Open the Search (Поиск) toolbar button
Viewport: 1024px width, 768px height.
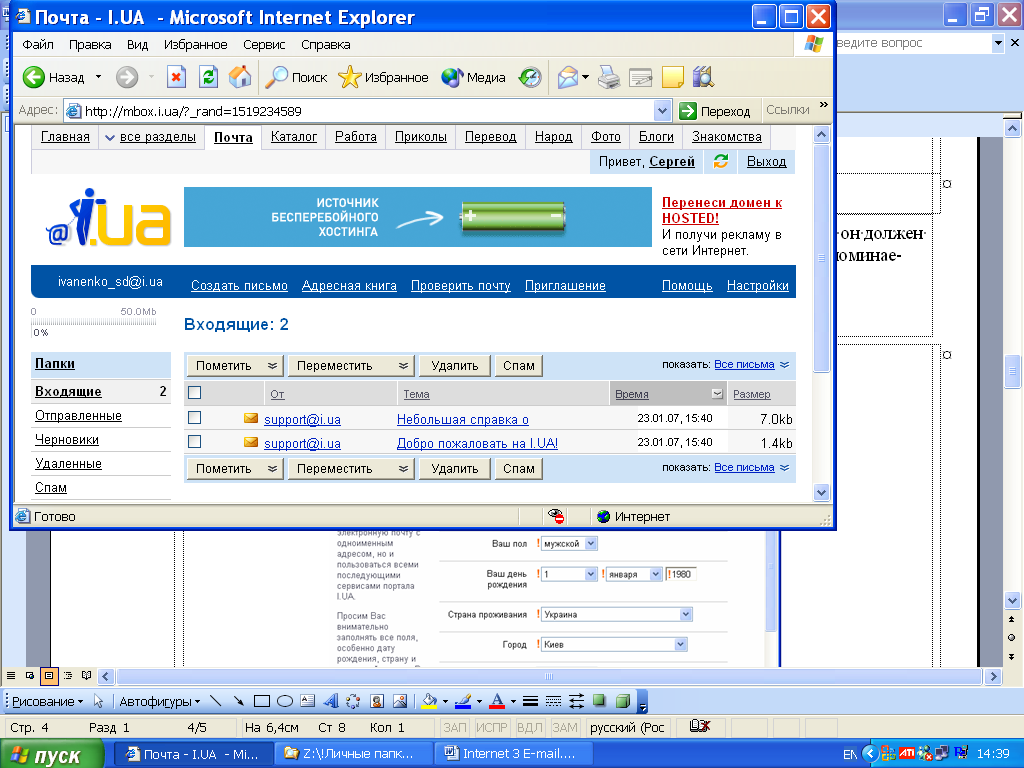pos(296,77)
